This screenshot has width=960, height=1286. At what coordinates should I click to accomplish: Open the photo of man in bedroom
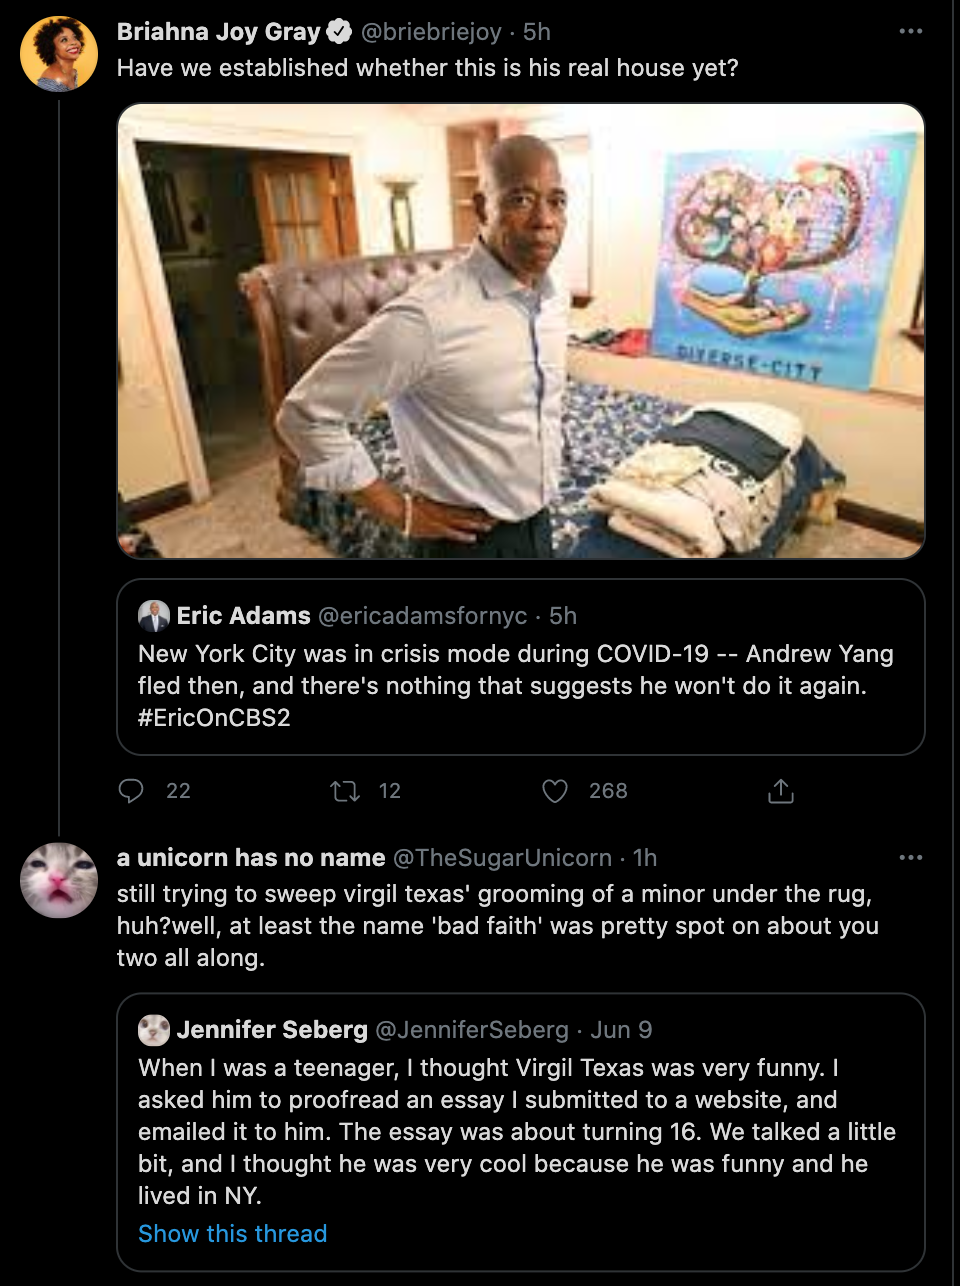[521, 331]
